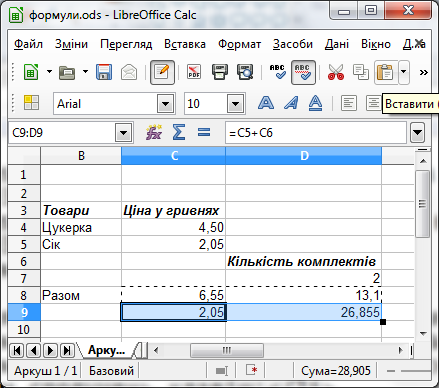Image resolution: width=439 pixels, height=388 pixels.
Task: Expand the font size 10 dropdown
Action: point(235,104)
